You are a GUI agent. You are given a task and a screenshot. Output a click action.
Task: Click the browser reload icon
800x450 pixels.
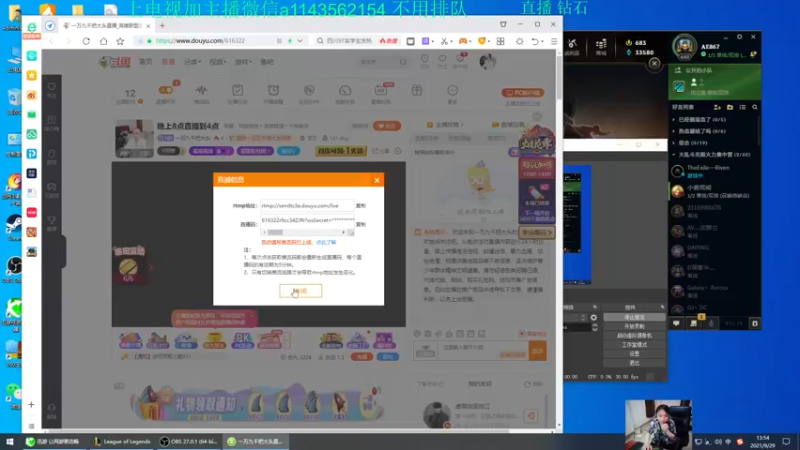click(x=86, y=41)
